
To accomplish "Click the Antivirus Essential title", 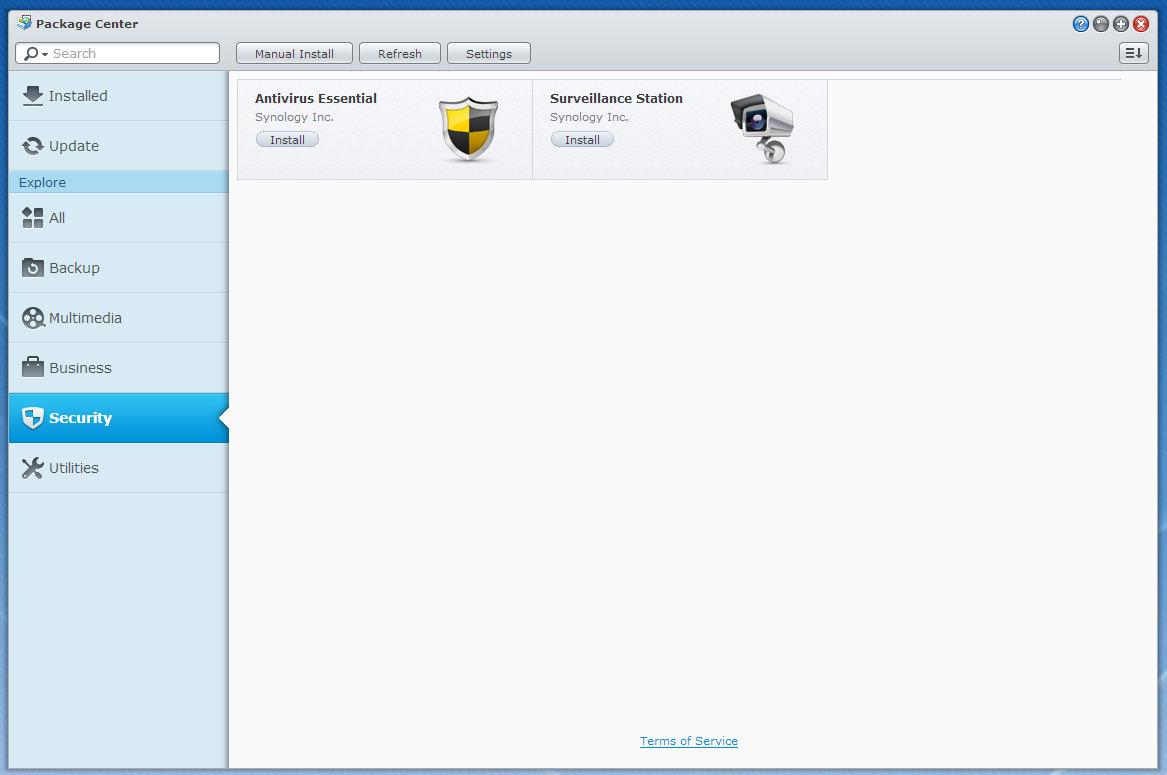I will point(316,98).
